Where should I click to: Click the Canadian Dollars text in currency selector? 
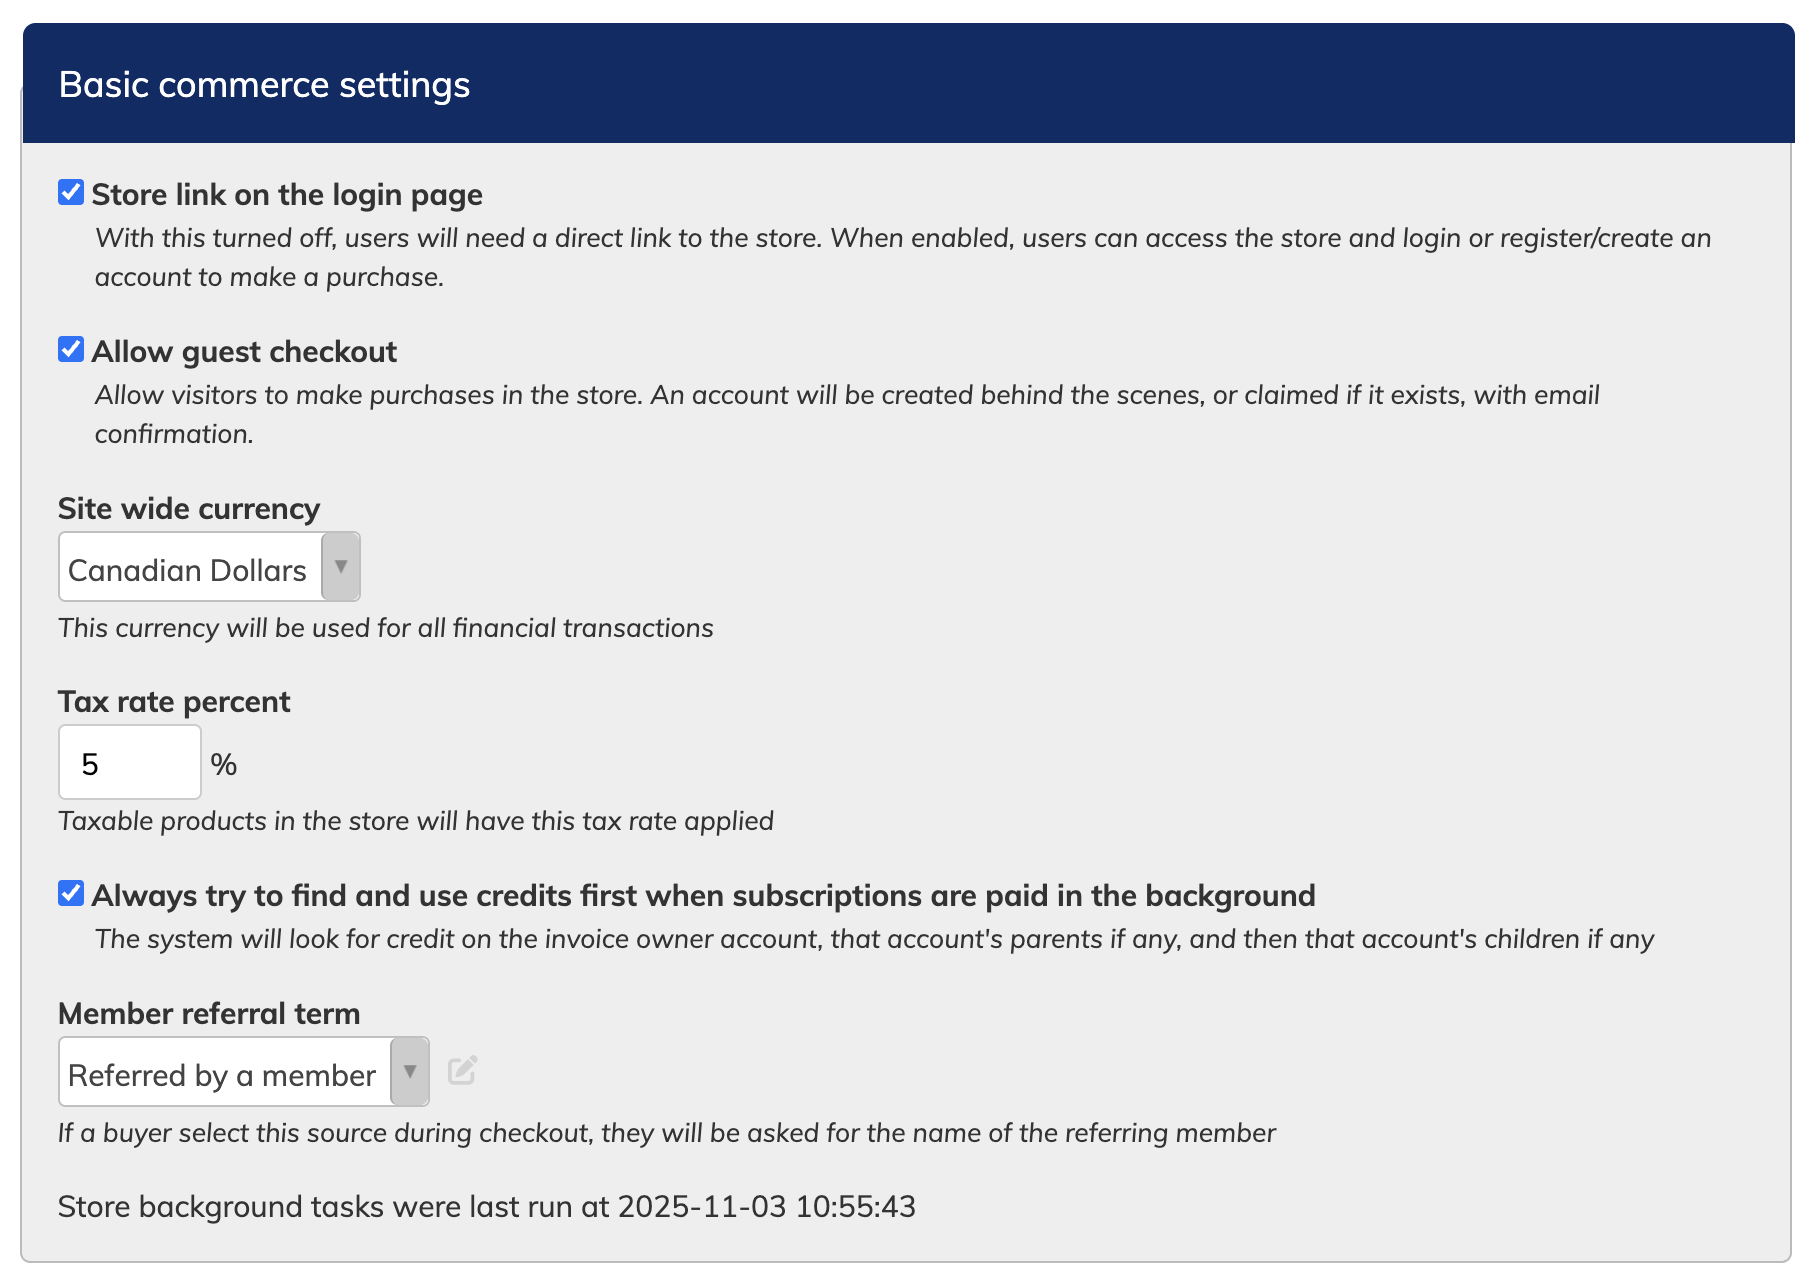[188, 570]
